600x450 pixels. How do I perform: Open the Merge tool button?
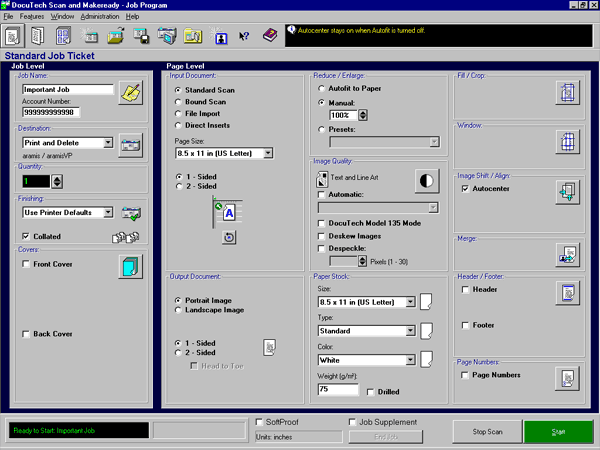567,255
